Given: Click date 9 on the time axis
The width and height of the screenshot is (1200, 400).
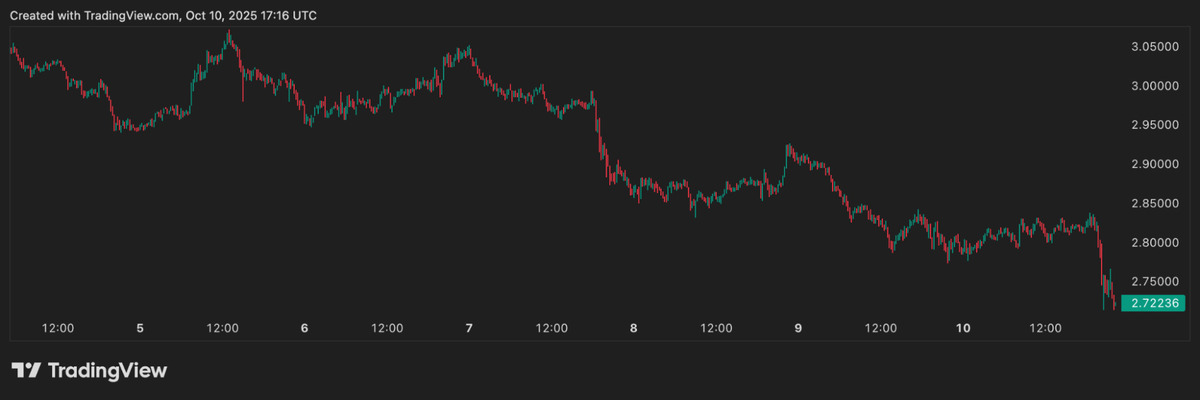Looking at the screenshot, I should point(798,328).
